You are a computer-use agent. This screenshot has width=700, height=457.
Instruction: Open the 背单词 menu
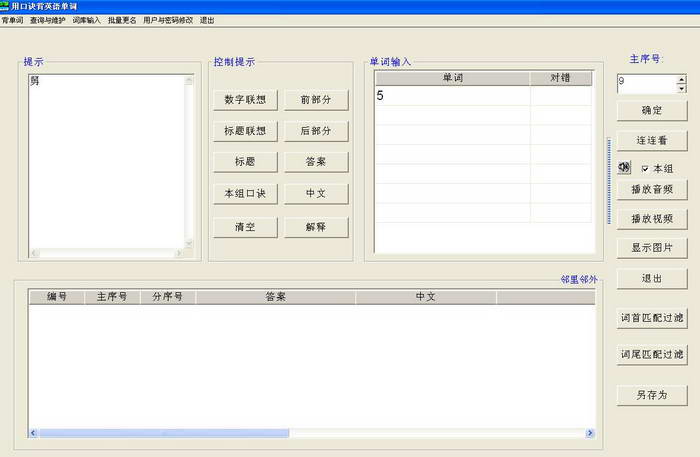(12, 20)
